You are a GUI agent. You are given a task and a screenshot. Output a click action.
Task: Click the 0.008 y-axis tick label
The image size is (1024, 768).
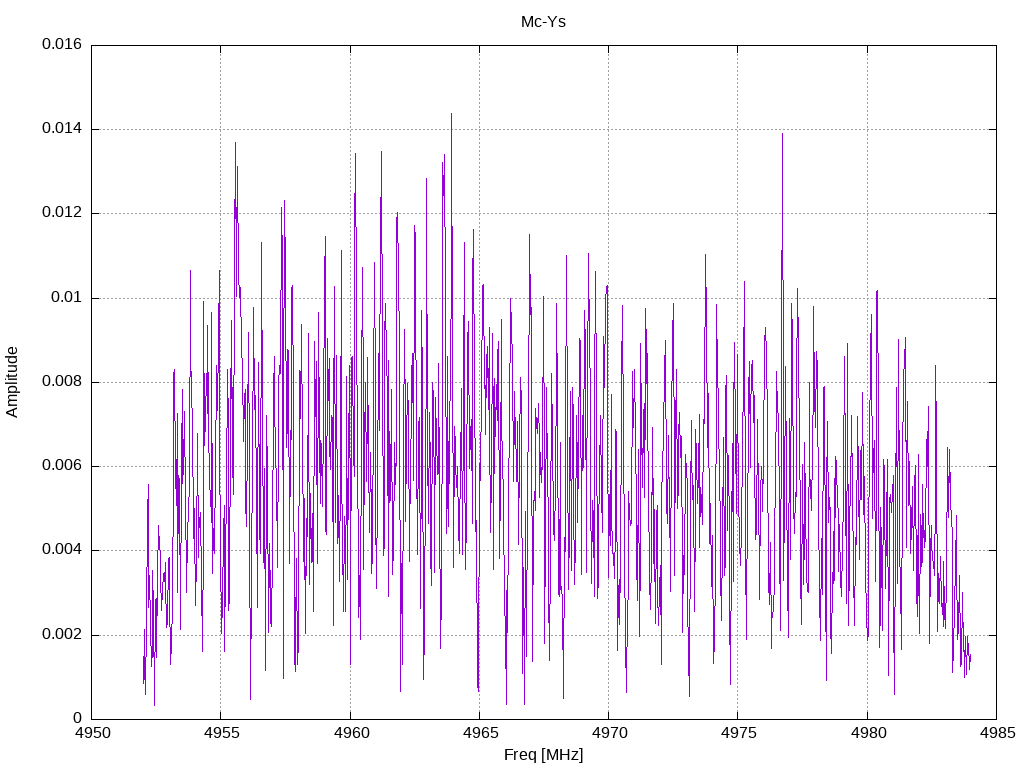(62, 381)
